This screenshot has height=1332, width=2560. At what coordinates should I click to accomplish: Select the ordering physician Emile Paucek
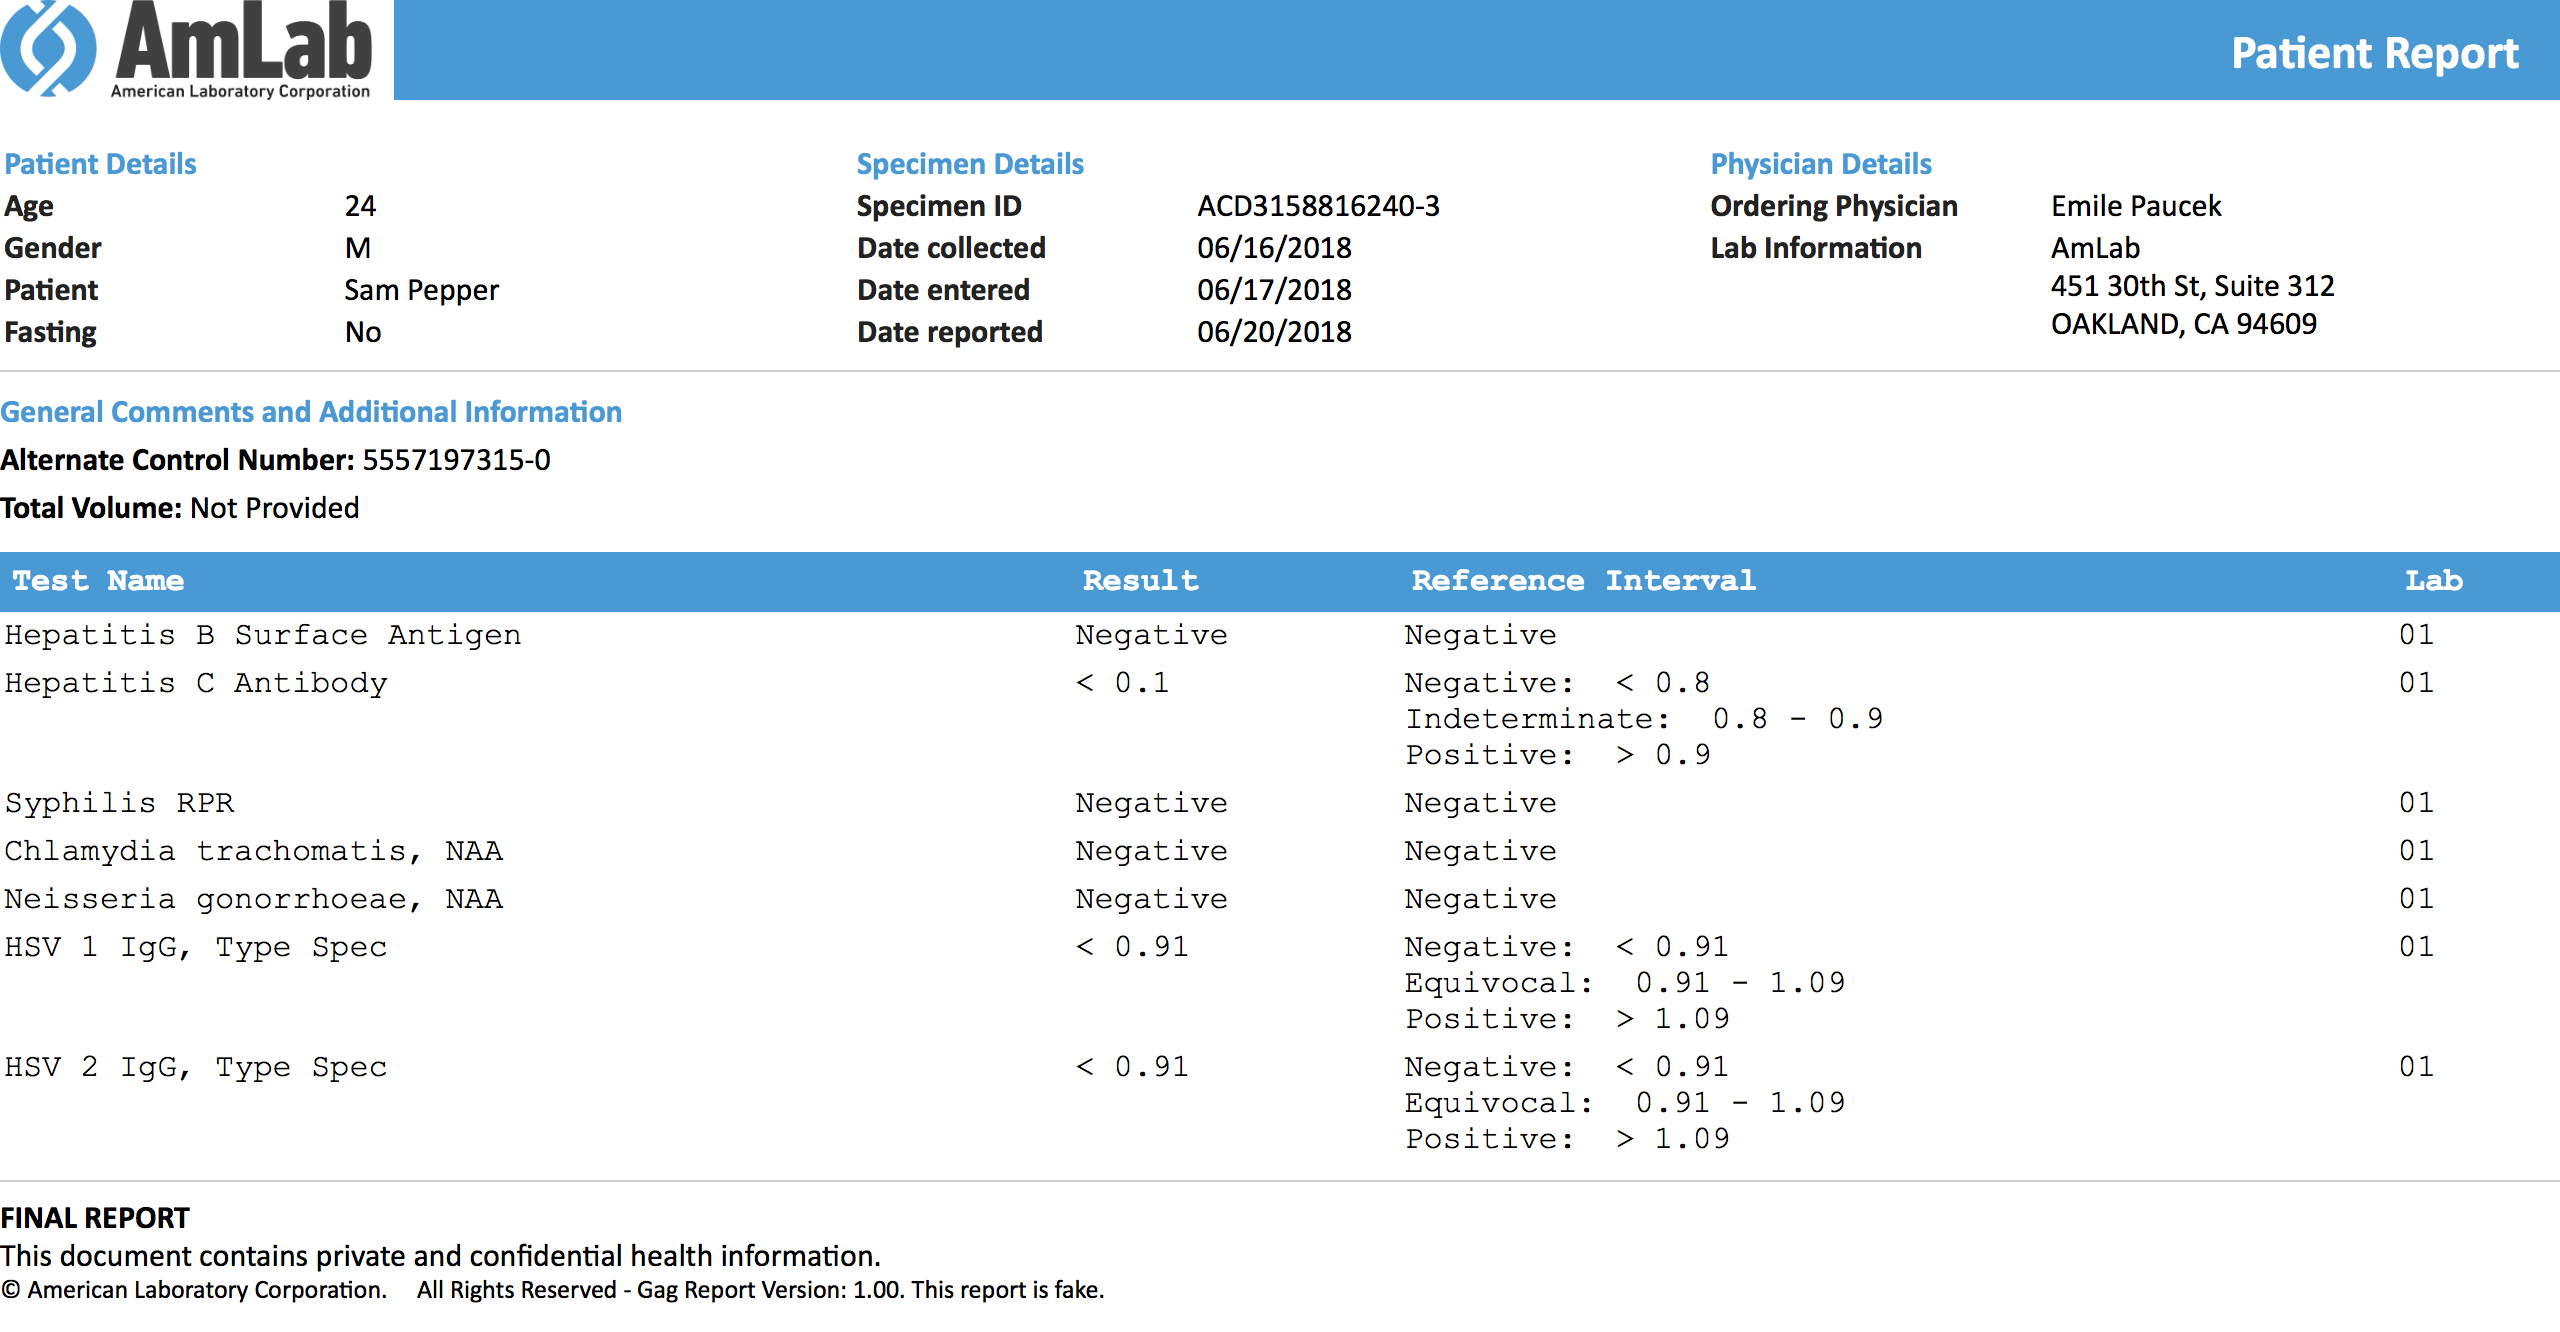coord(2135,206)
